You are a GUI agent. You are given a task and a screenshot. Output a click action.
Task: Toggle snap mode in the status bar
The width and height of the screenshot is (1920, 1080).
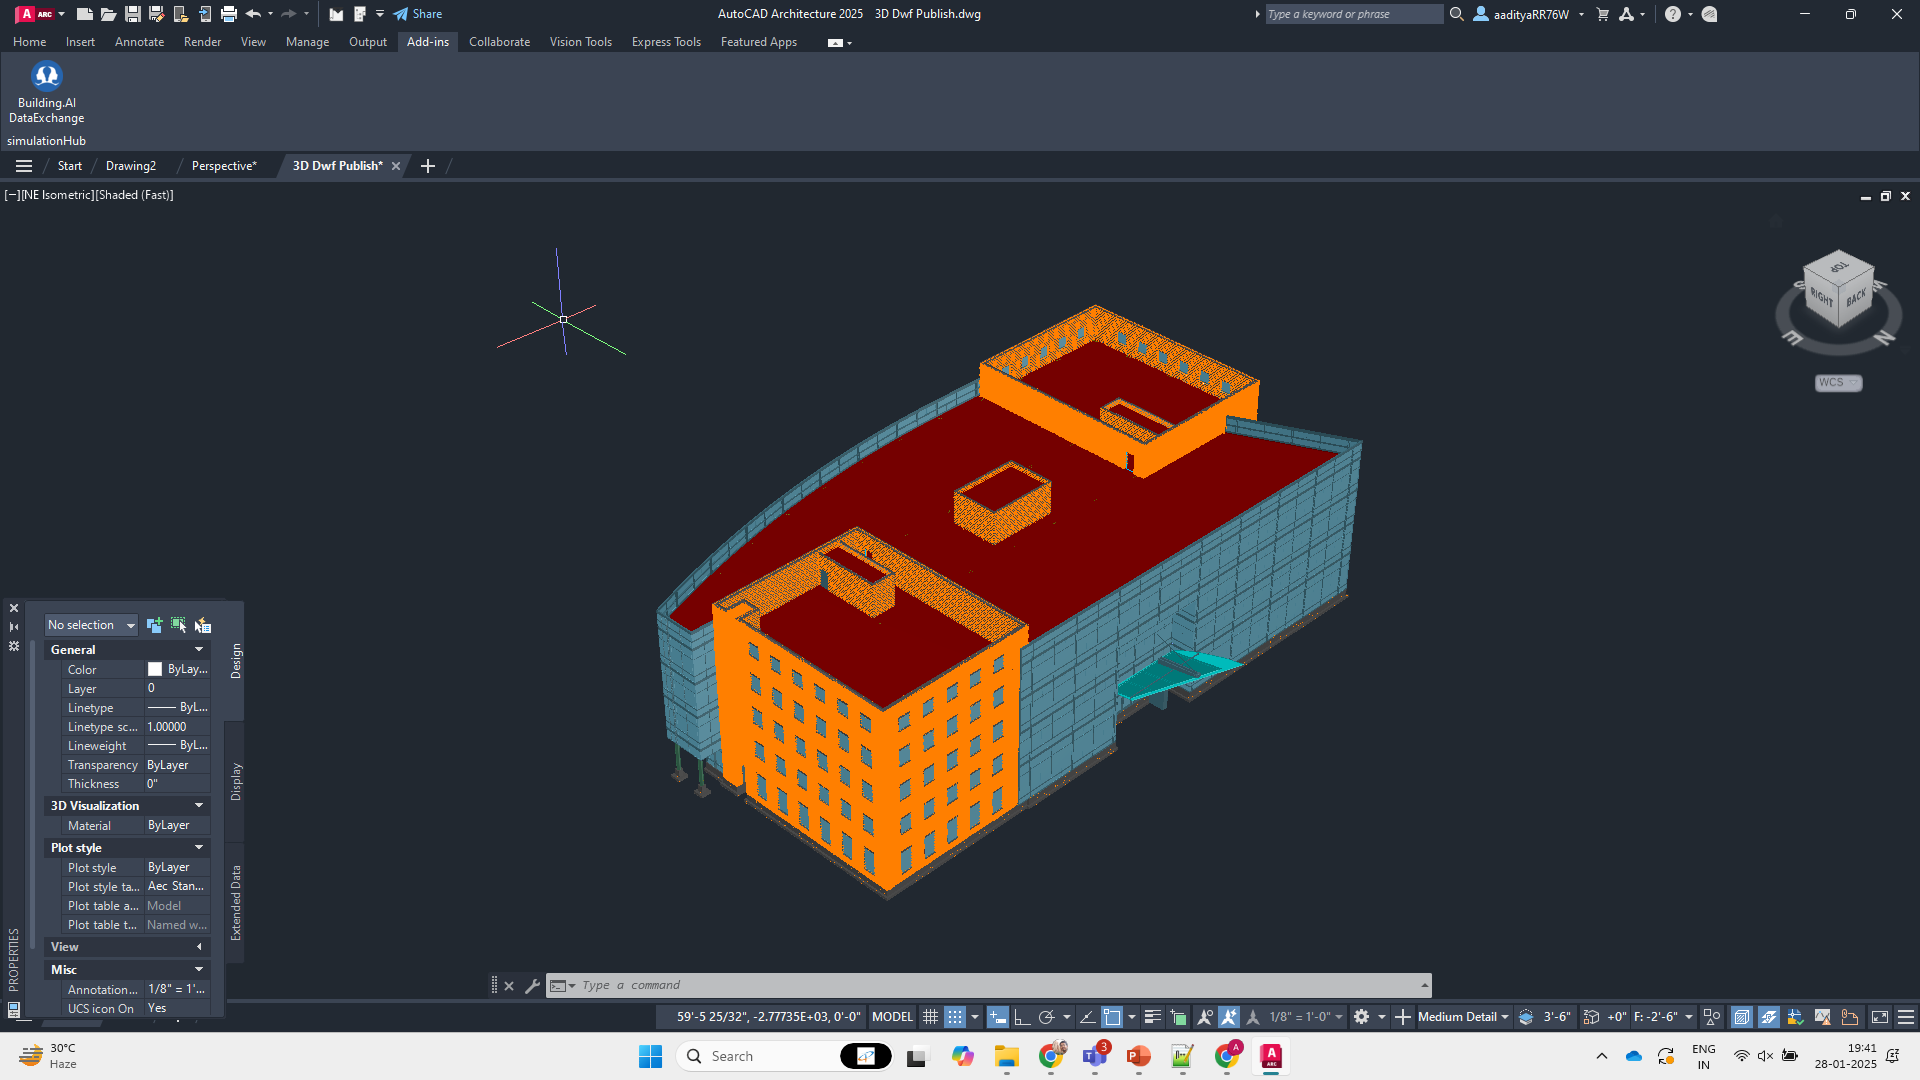[x=956, y=1017]
